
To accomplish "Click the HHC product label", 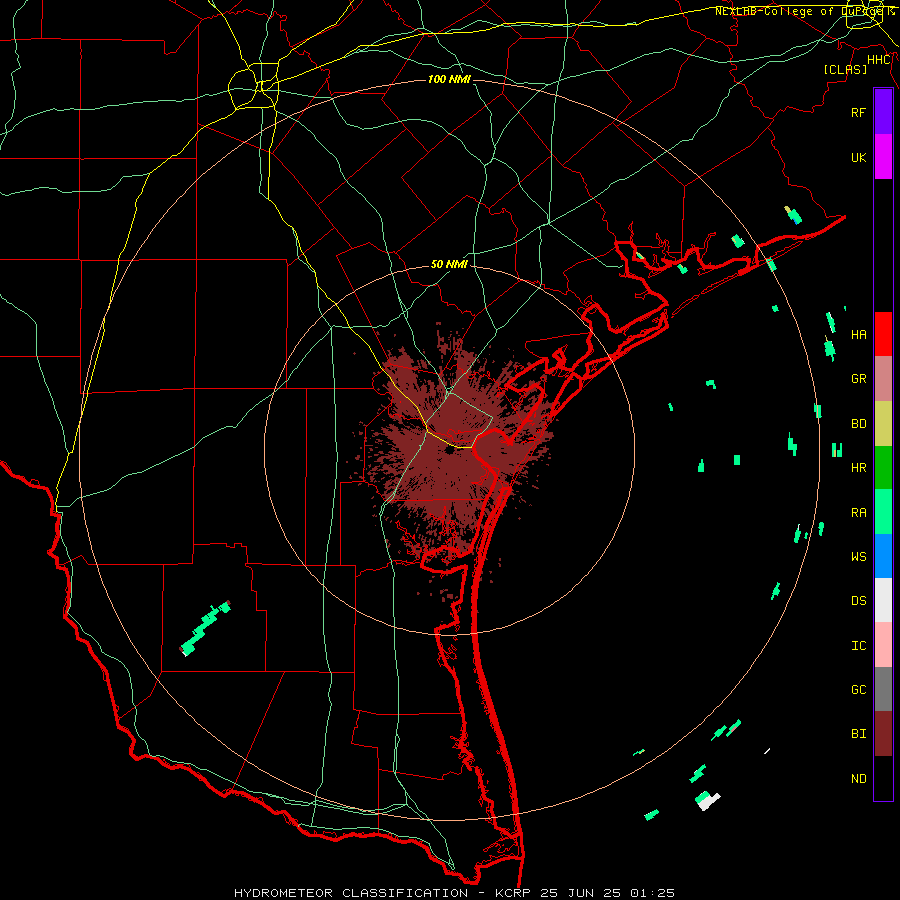I will [x=878, y=60].
